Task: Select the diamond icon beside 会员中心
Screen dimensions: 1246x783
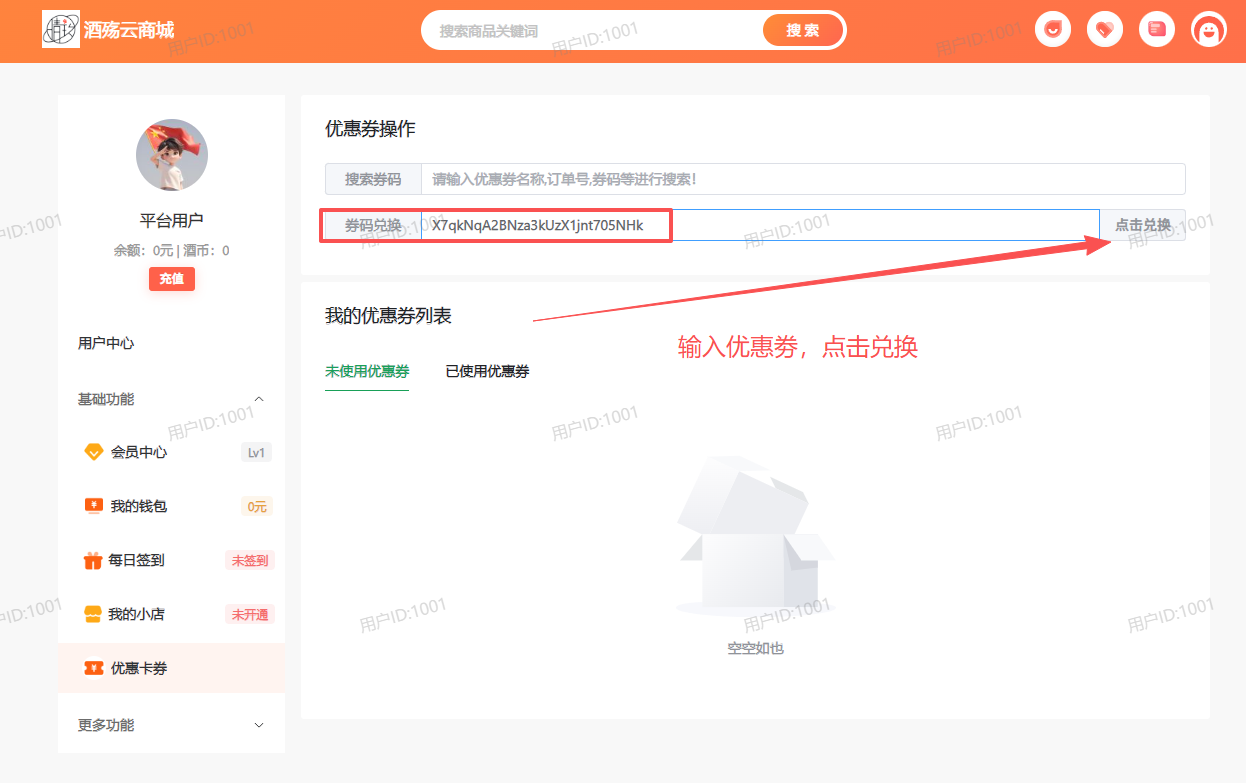Action: click(x=93, y=452)
